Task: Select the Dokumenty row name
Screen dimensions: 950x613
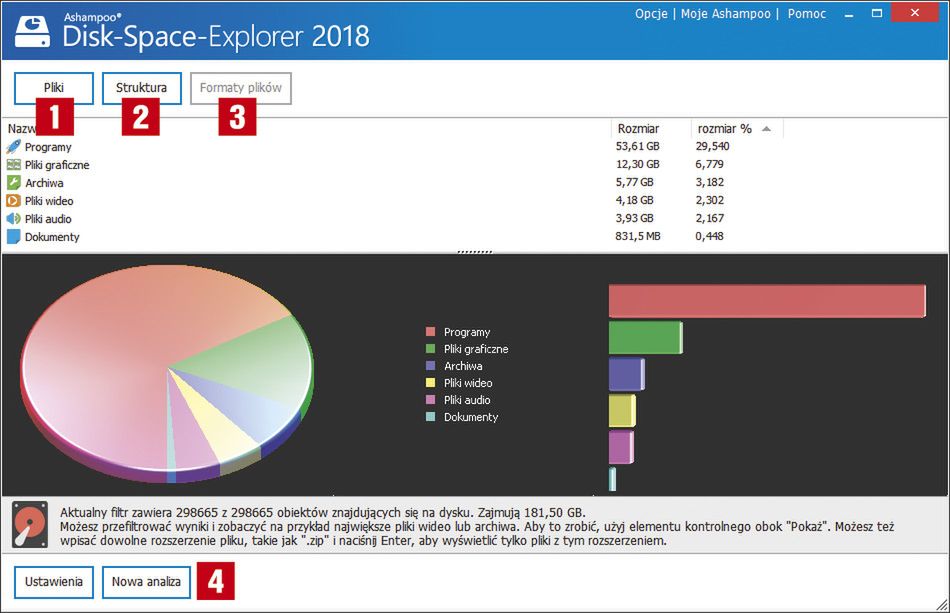Action: tap(52, 237)
